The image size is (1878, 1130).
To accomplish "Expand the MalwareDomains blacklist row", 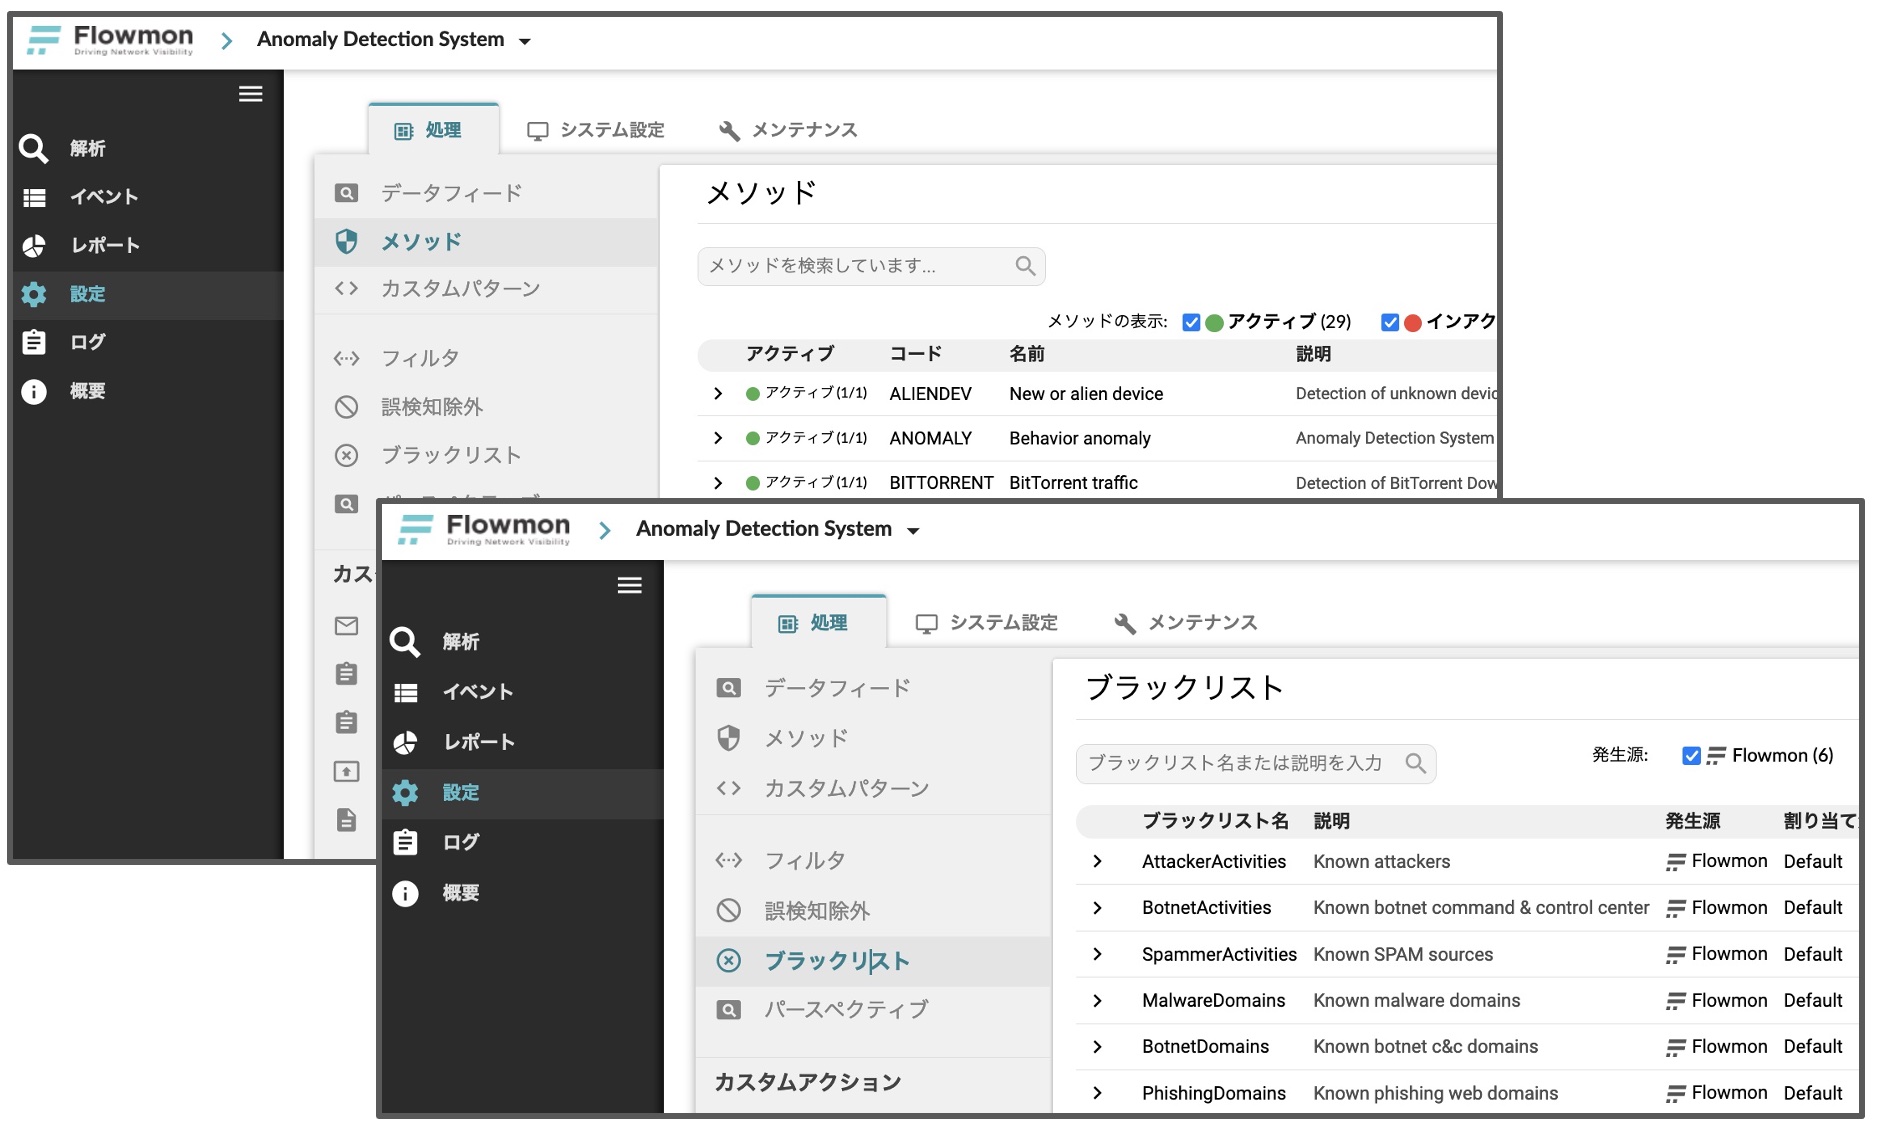I will [1097, 1001].
